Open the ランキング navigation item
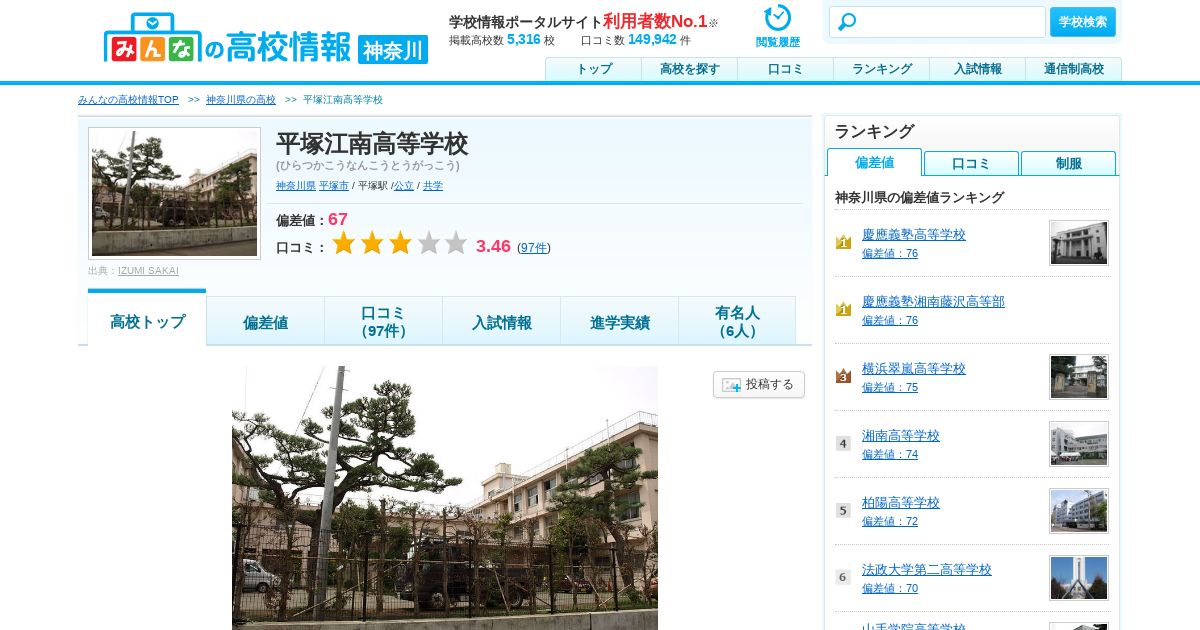The height and width of the screenshot is (630, 1200). point(882,69)
